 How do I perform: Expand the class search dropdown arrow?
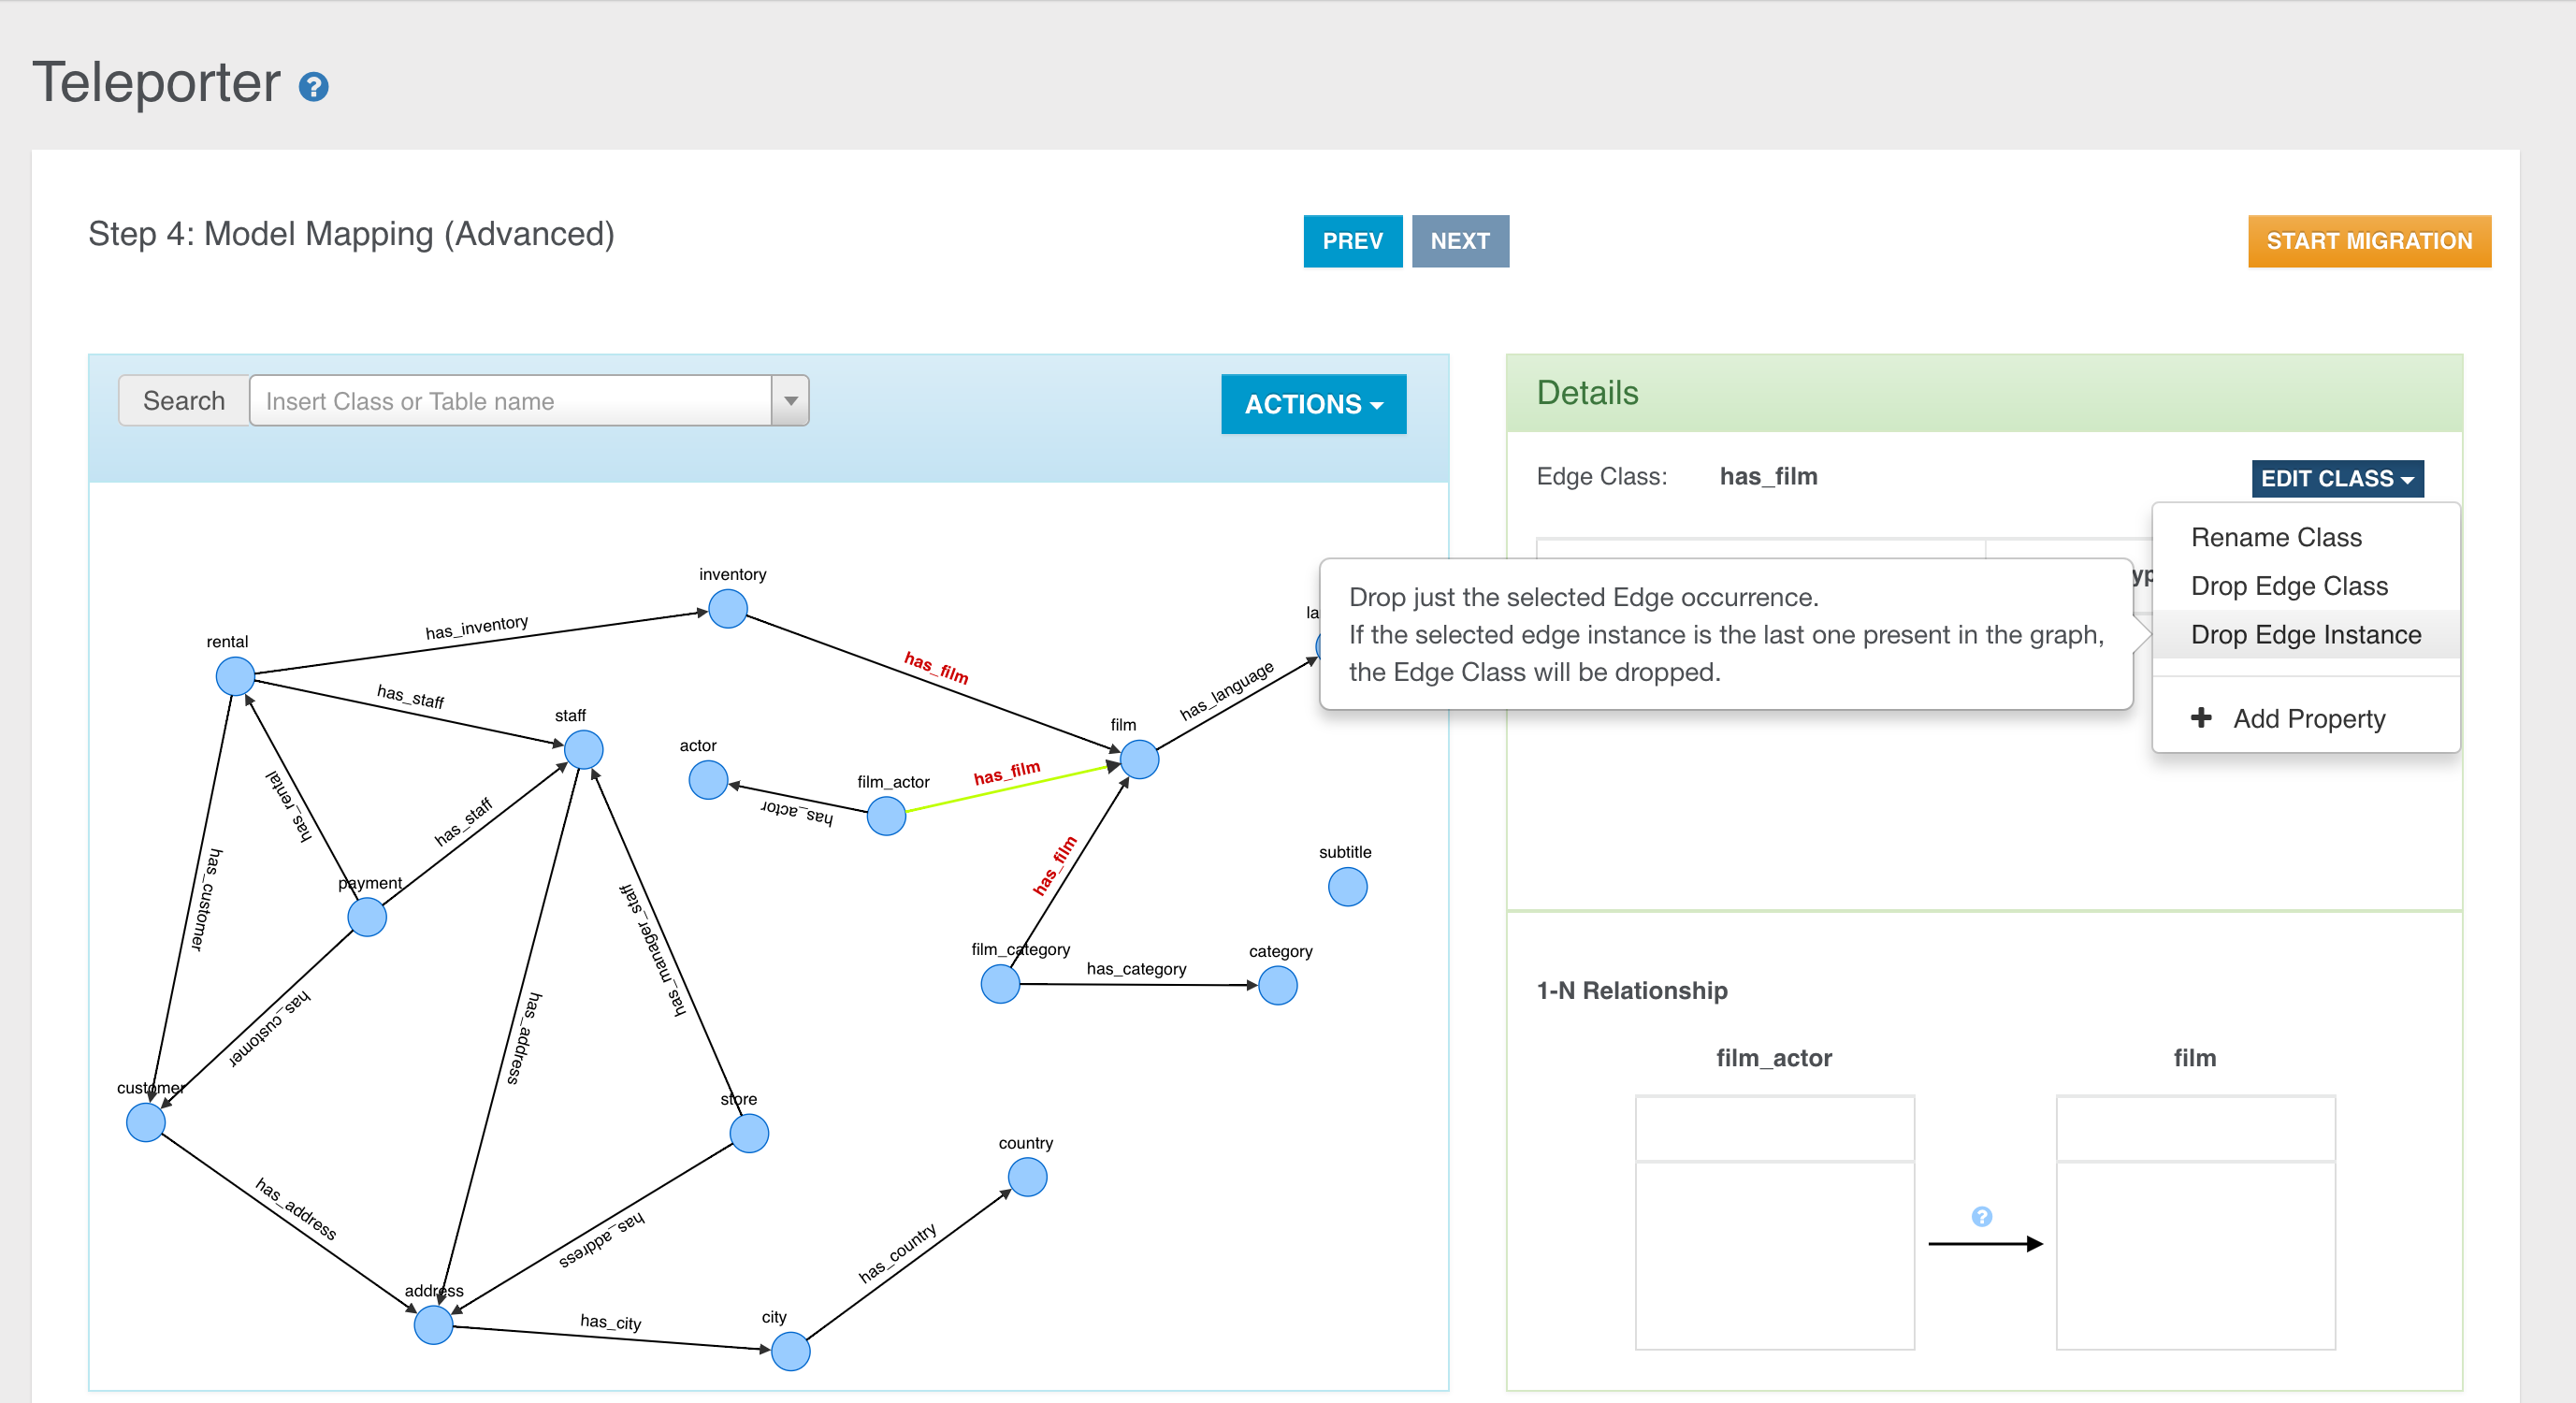pyautogui.click(x=790, y=401)
